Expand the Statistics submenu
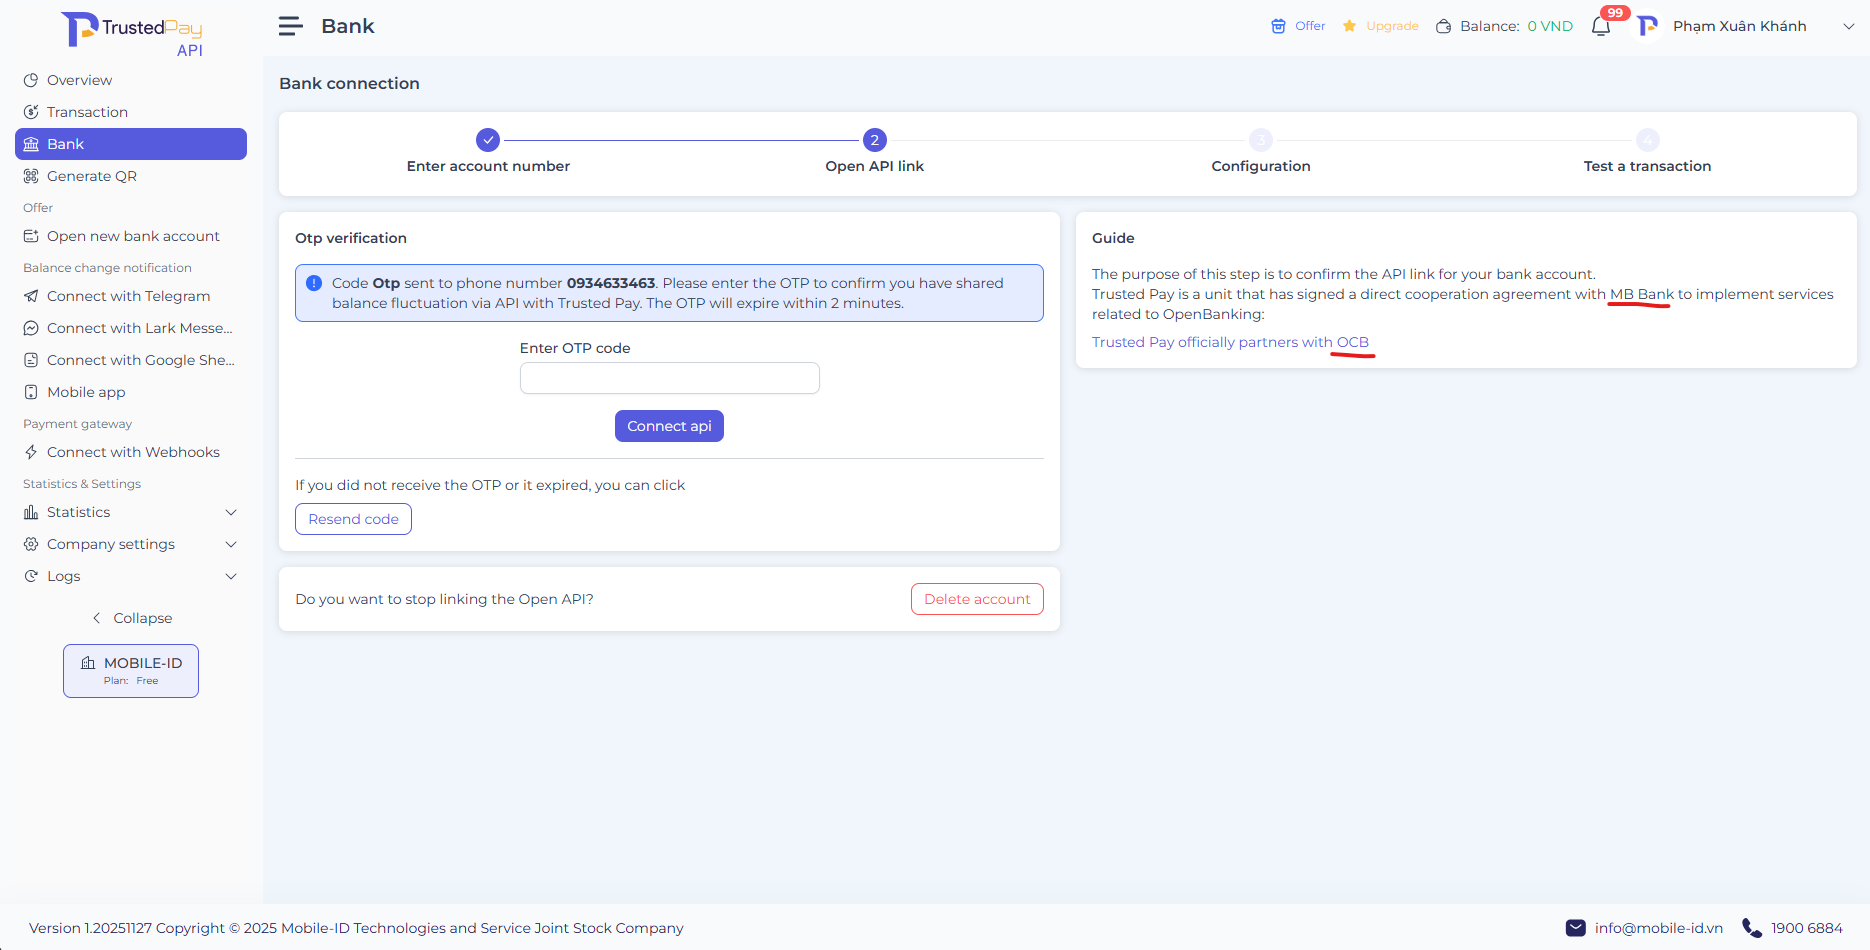This screenshot has height=950, width=1870. coord(231,512)
